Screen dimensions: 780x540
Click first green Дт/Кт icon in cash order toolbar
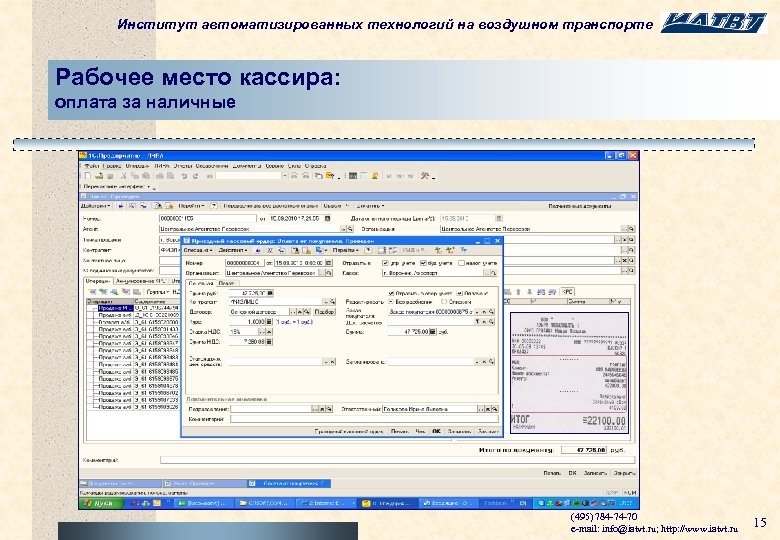[438, 250]
